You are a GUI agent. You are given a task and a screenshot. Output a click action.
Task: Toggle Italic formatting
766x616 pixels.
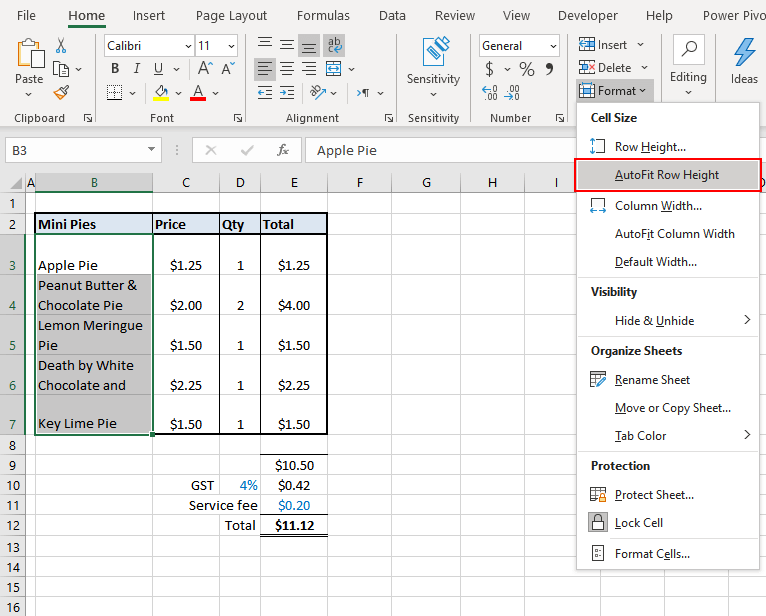(137, 68)
